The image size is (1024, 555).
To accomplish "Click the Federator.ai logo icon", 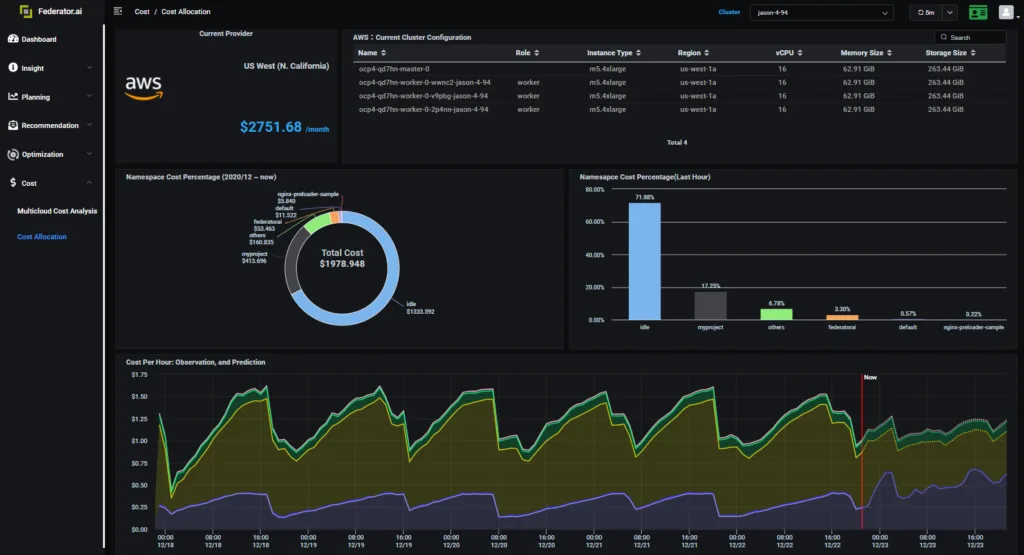I will point(25,11).
